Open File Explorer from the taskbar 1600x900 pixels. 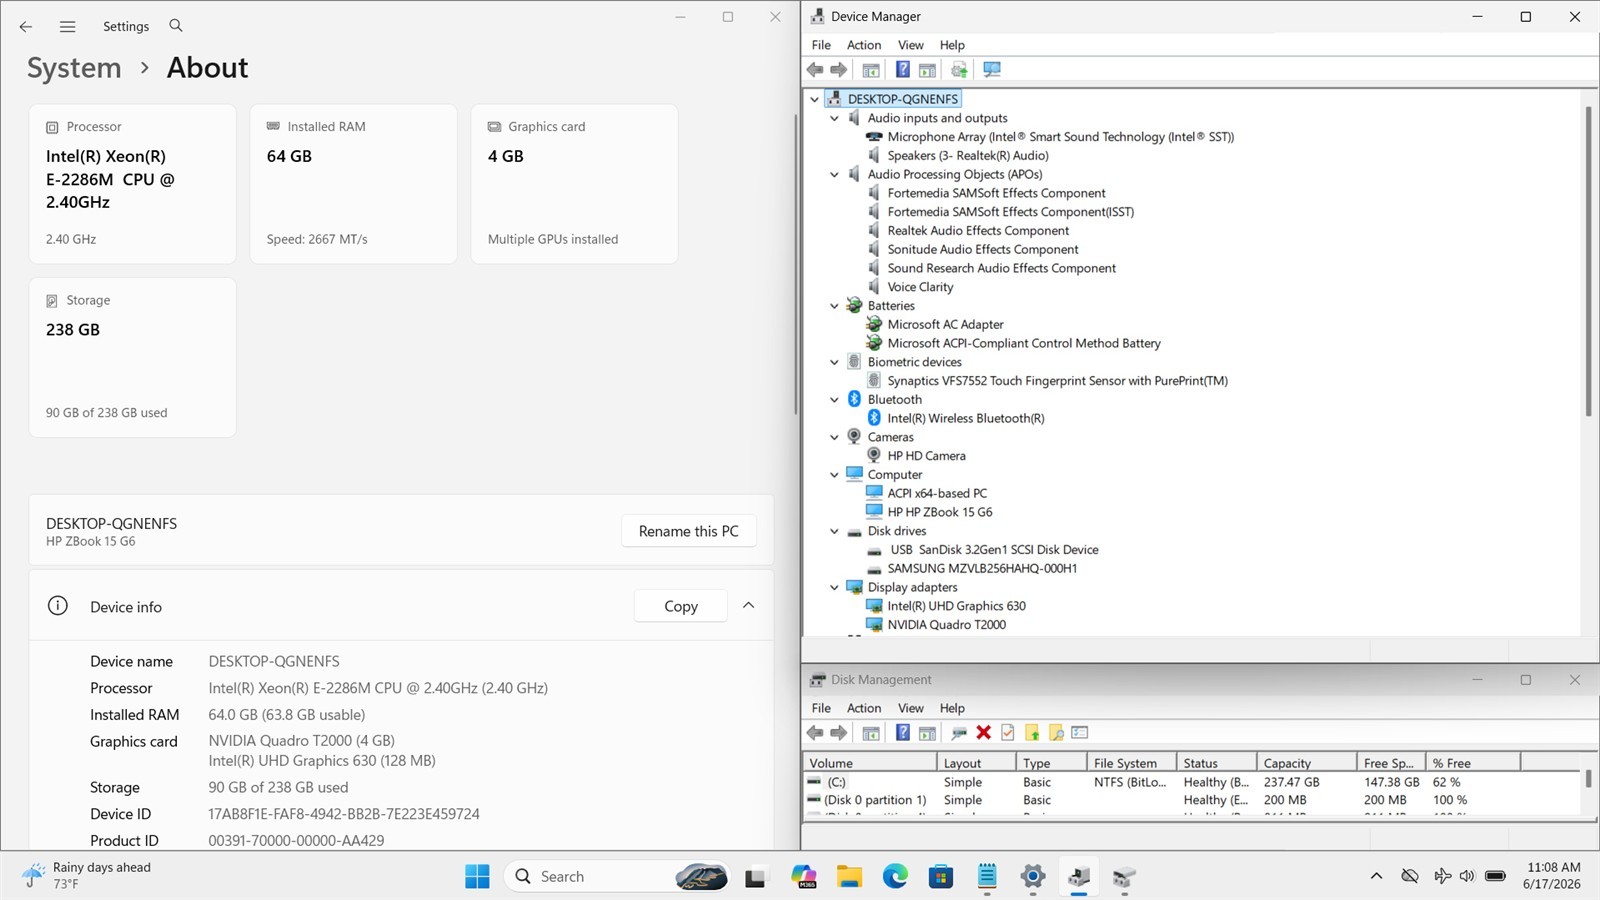(850, 877)
